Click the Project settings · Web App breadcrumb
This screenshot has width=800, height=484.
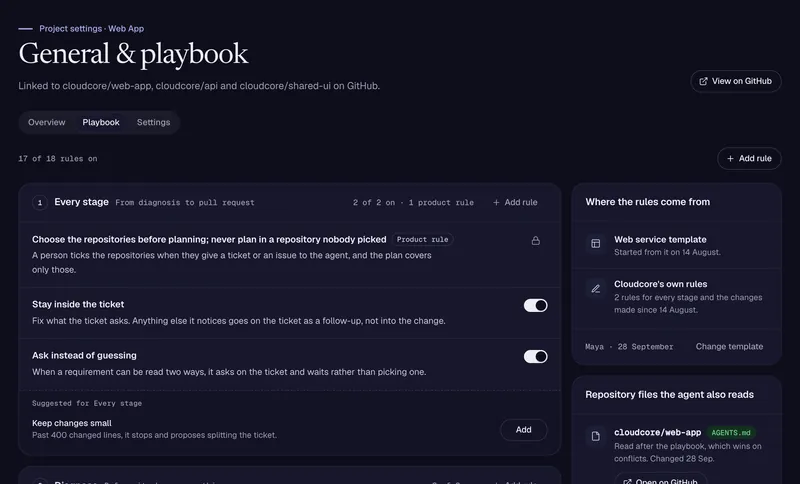pyautogui.click(x=91, y=29)
